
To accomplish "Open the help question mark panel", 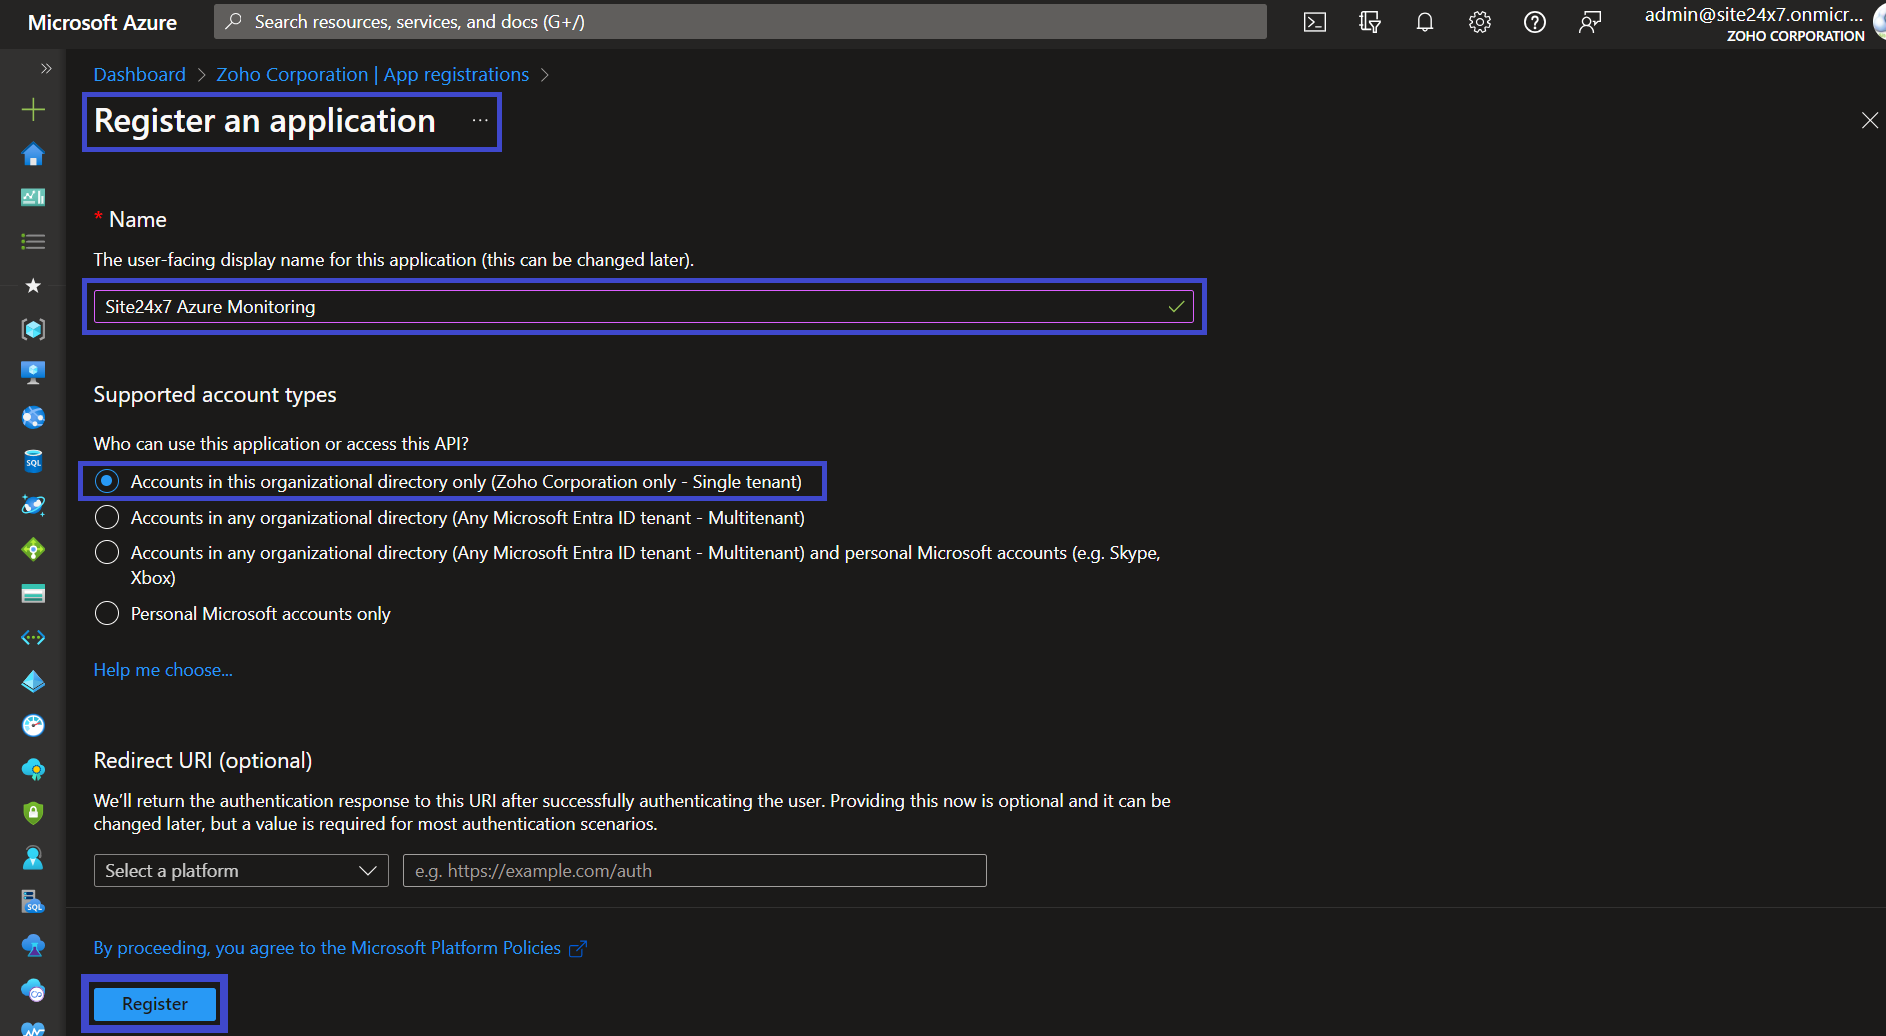I will coord(1535,22).
